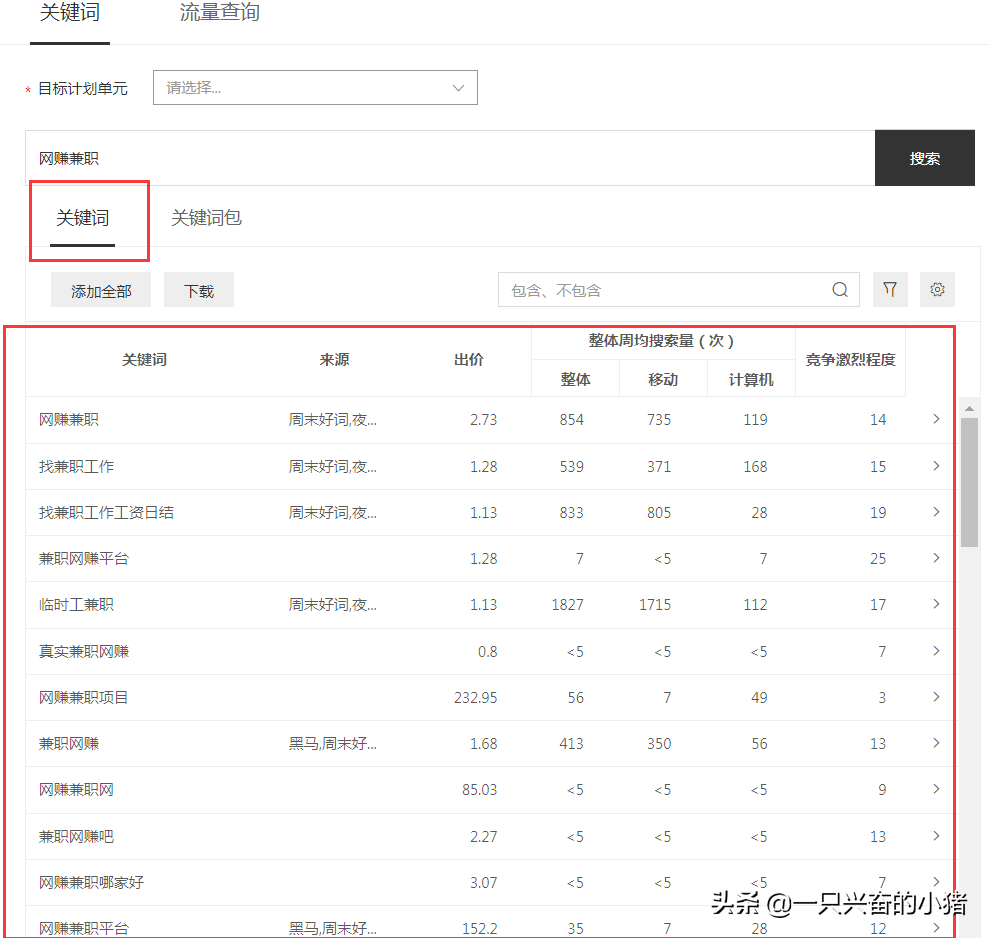Select keyword 找兼职工作工资日结
The height and width of the screenshot is (938, 989).
pyautogui.click(x=106, y=512)
